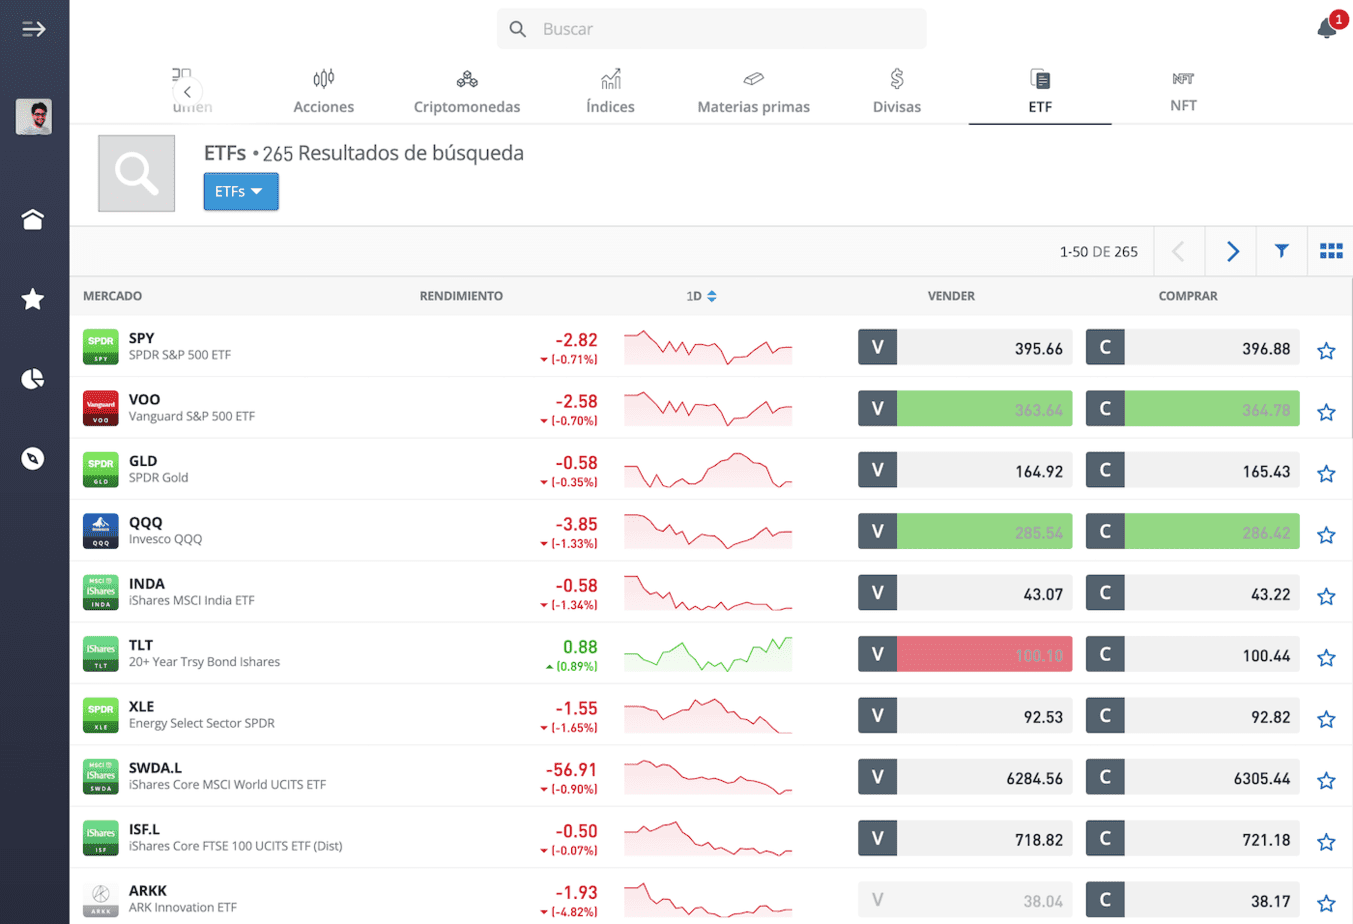Screen dimensions: 1353x924
Task: Toggle the TLT watchlist star
Action: tap(1326, 658)
